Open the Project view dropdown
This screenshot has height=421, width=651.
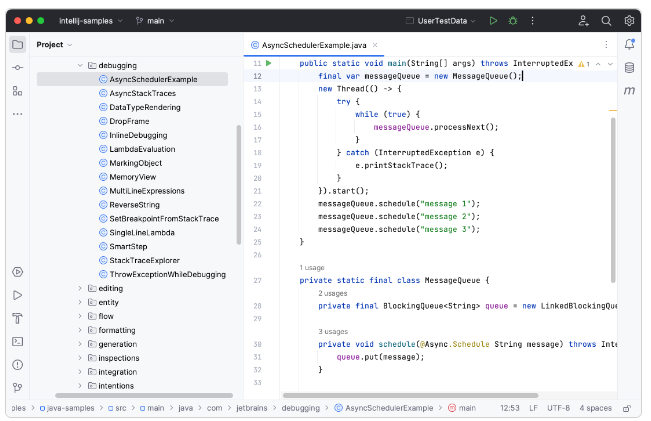54,44
